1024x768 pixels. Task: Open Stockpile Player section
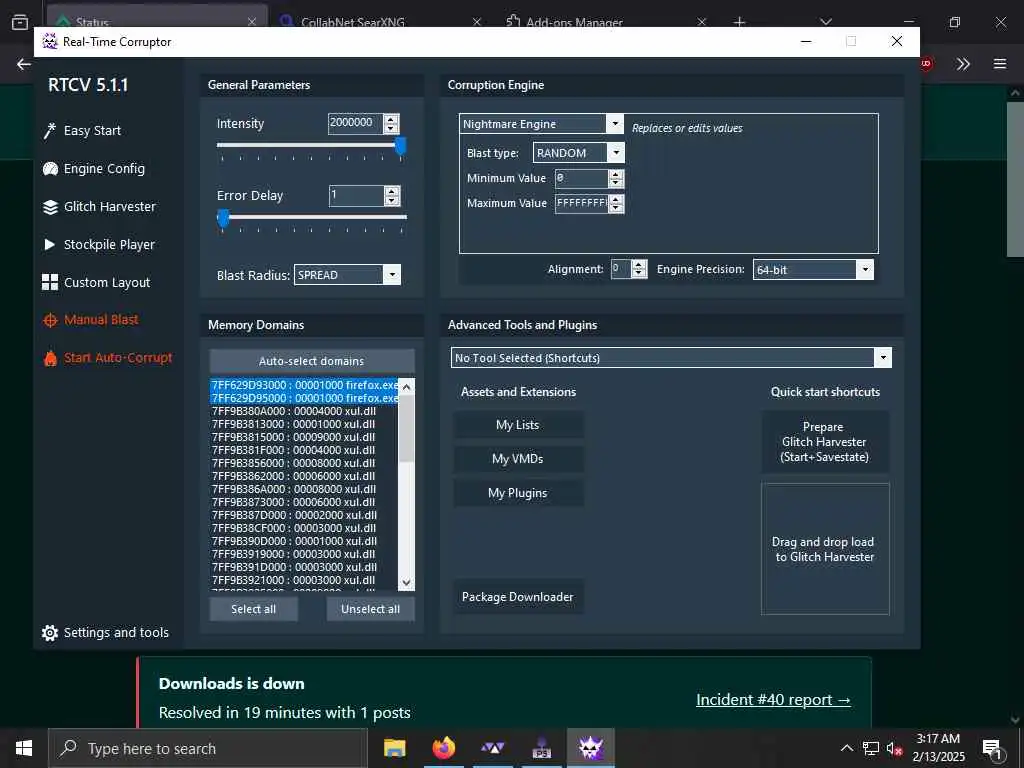(109, 244)
